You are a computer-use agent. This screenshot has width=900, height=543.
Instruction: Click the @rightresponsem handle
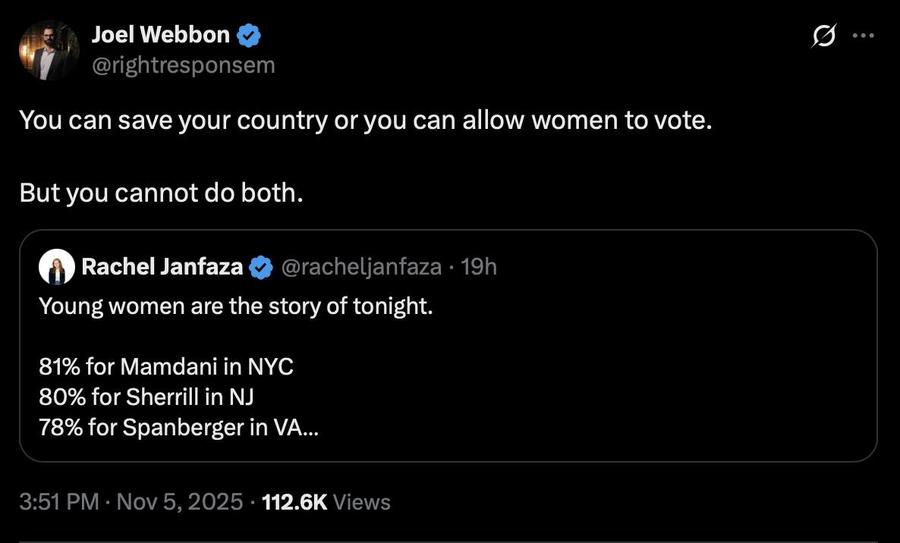point(182,66)
